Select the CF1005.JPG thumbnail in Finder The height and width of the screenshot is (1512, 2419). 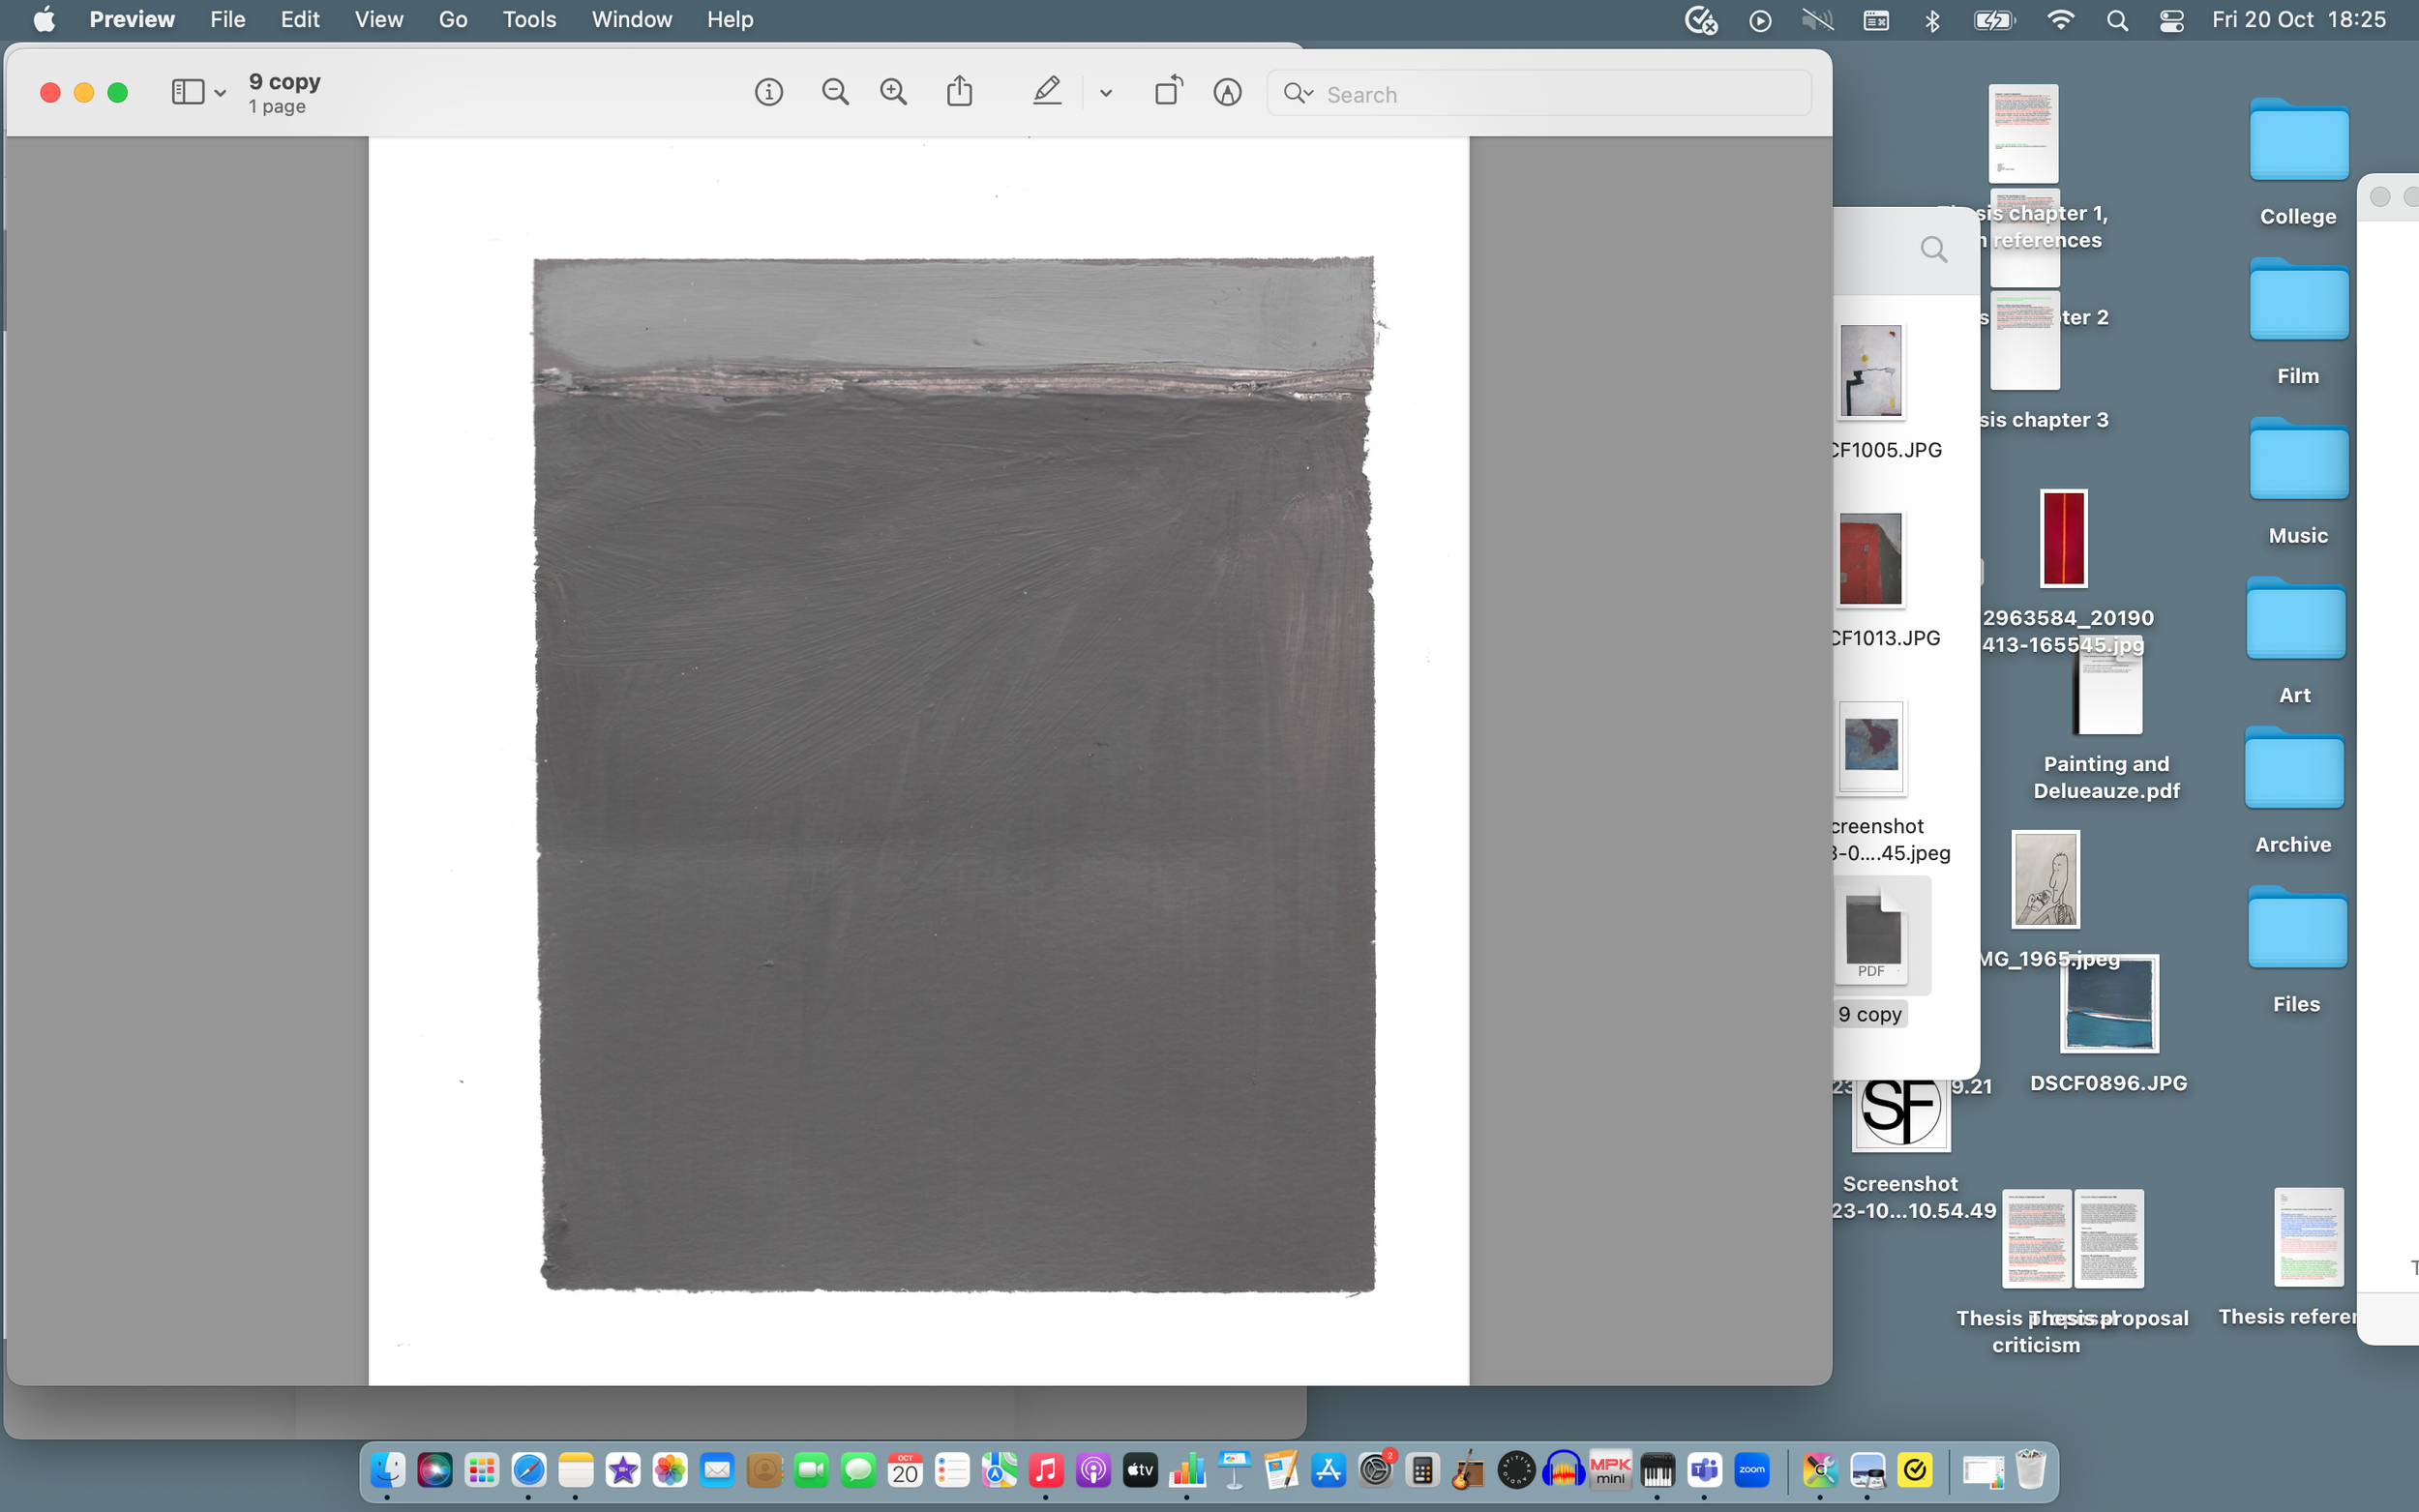coord(1871,371)
